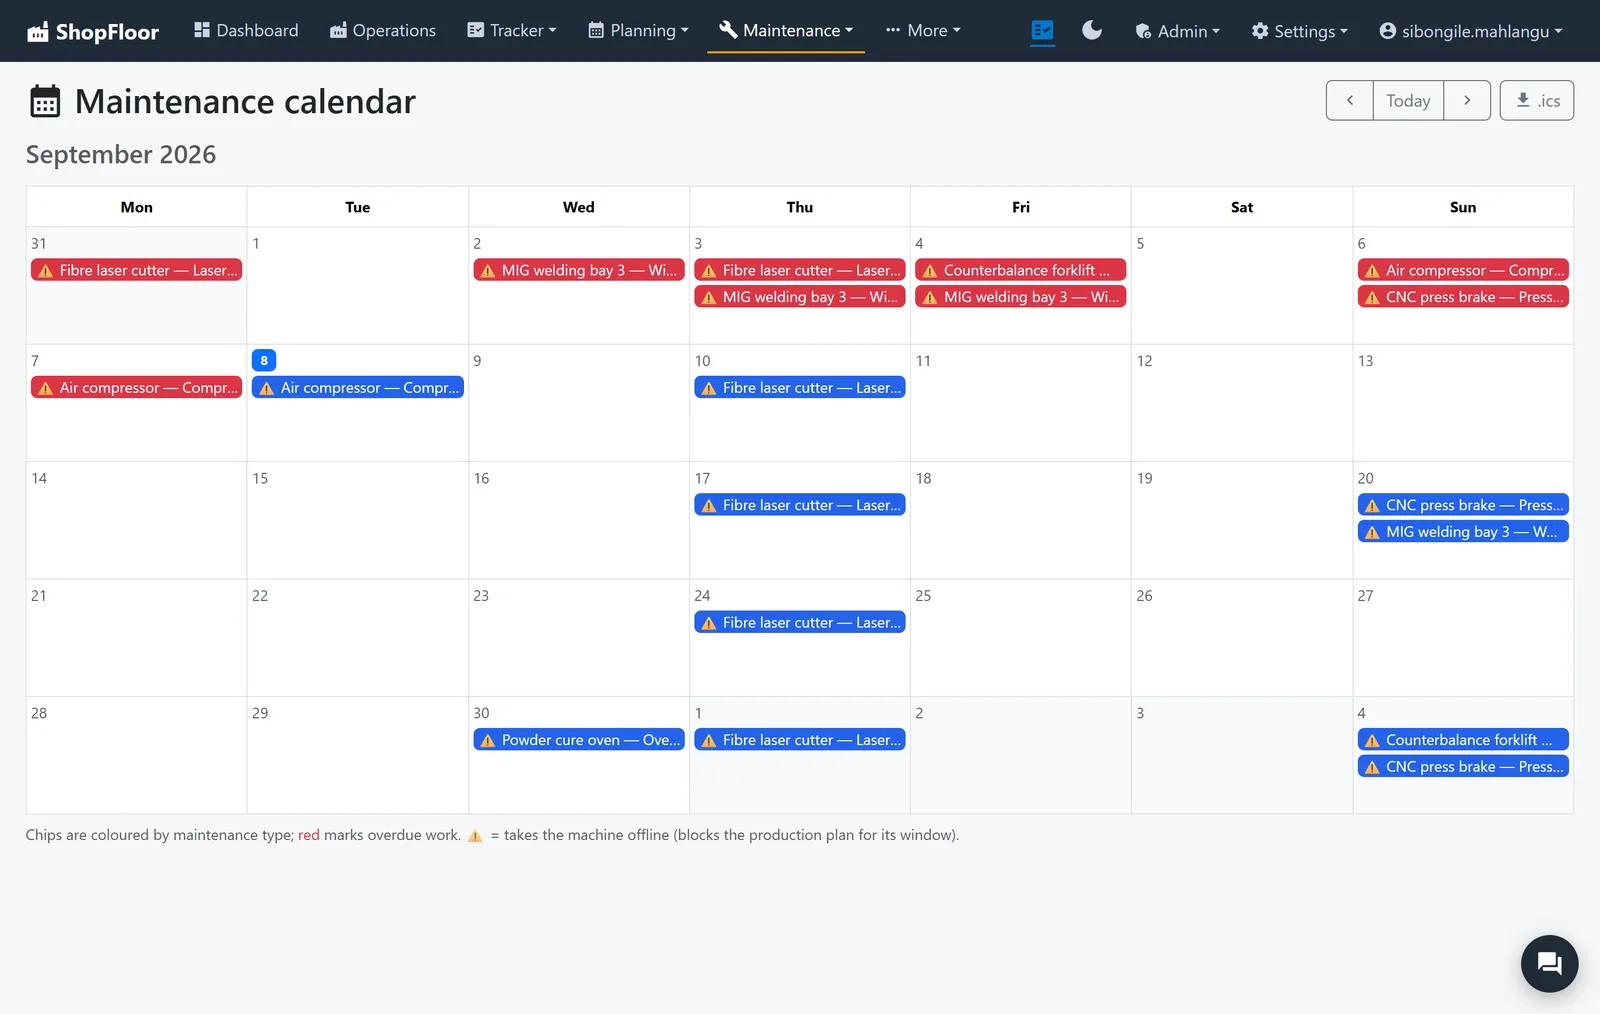Open Fibre laser cutter chip on Sept 10
The image size is (1600, 1014).
[800, 388]
